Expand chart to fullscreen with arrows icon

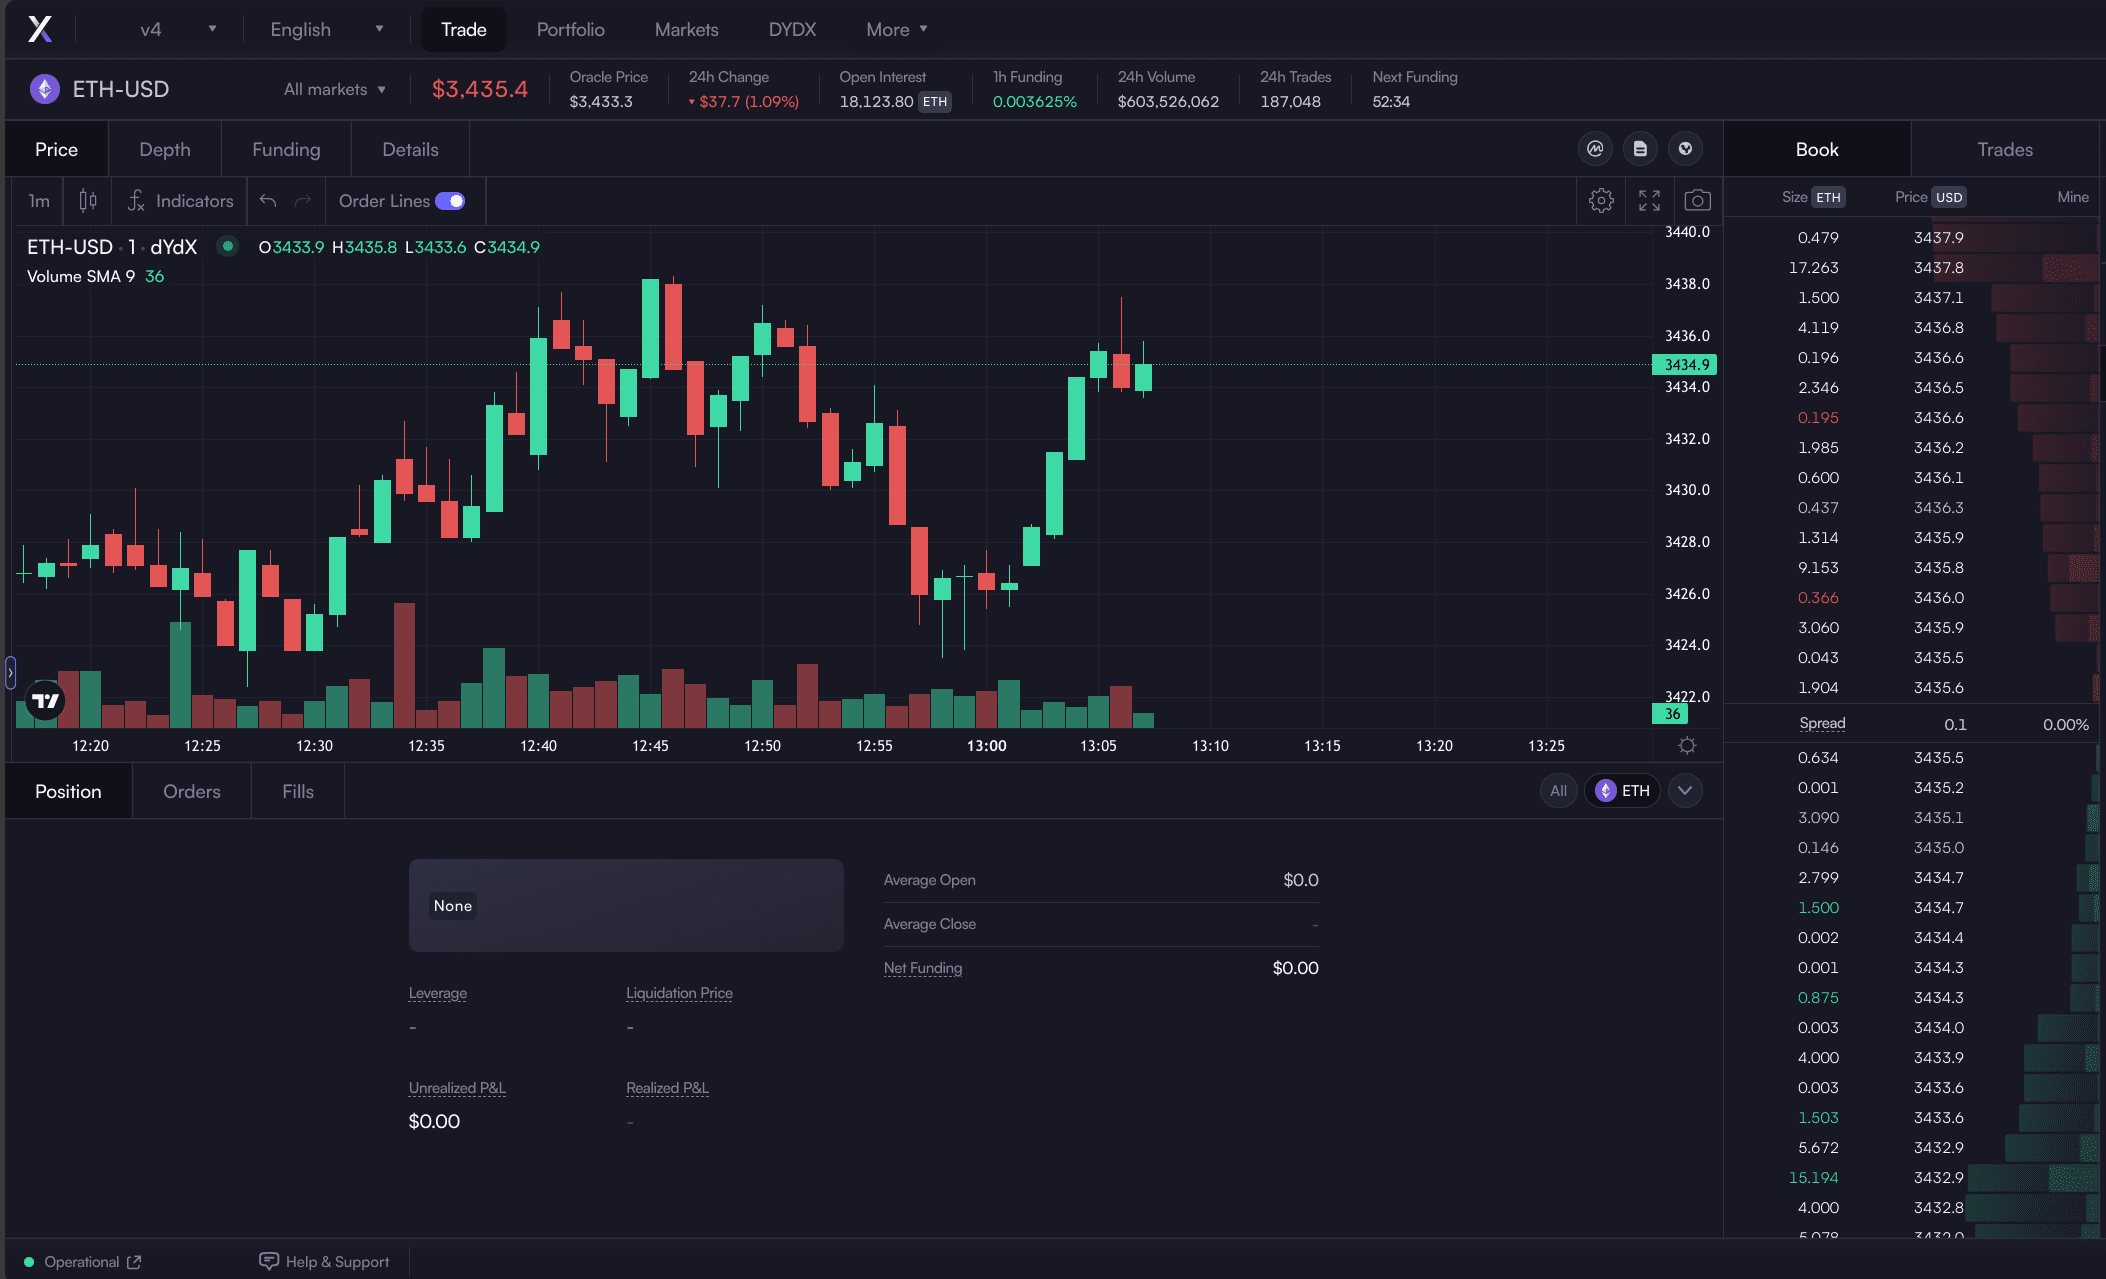(1650, 200)
